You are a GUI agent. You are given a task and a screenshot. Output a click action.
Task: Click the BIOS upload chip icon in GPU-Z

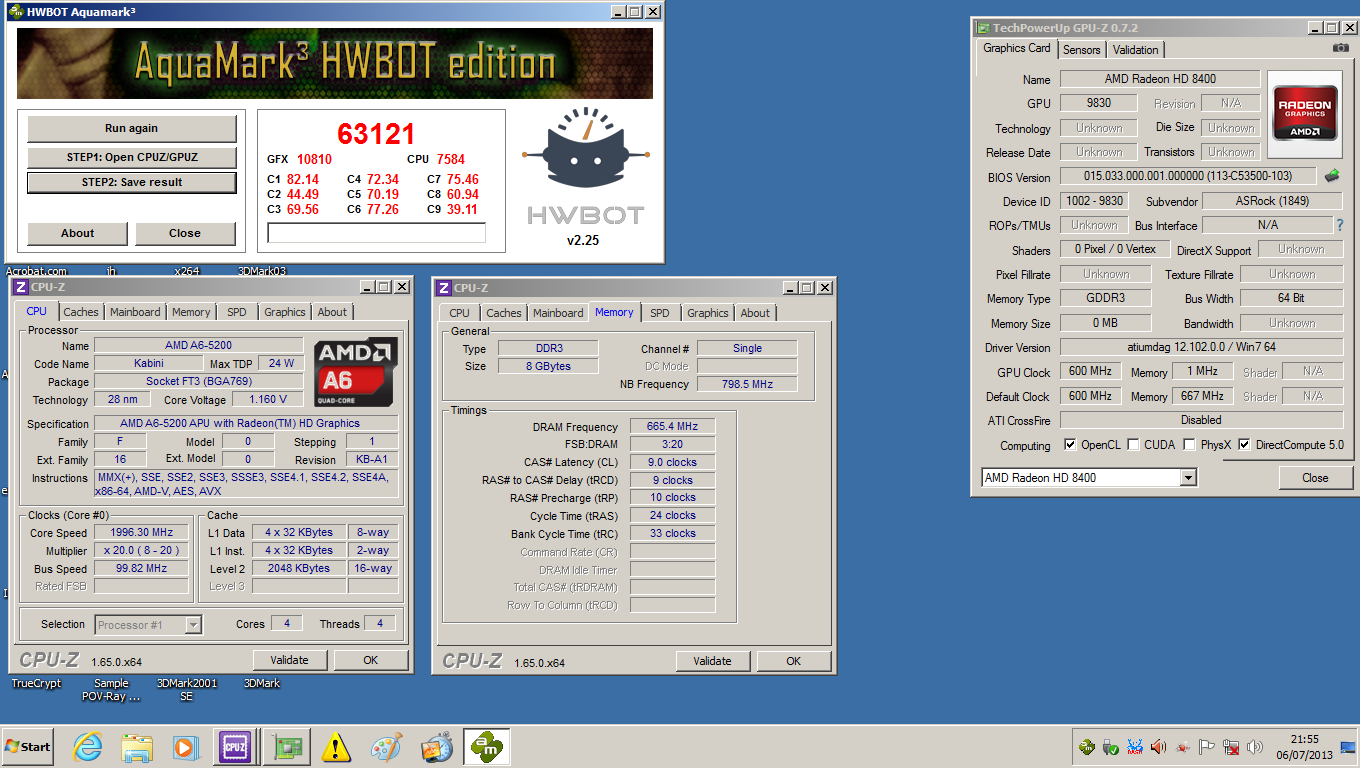pos(1332,176)
